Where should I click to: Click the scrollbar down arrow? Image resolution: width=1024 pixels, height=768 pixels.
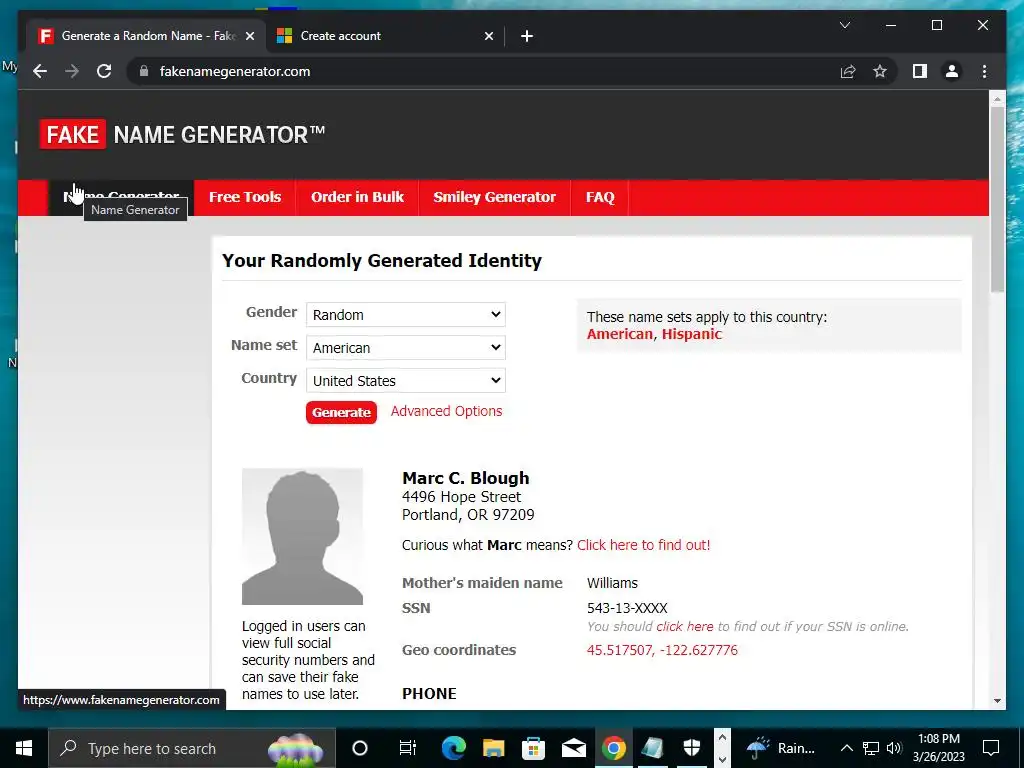(x=997, y=701)
